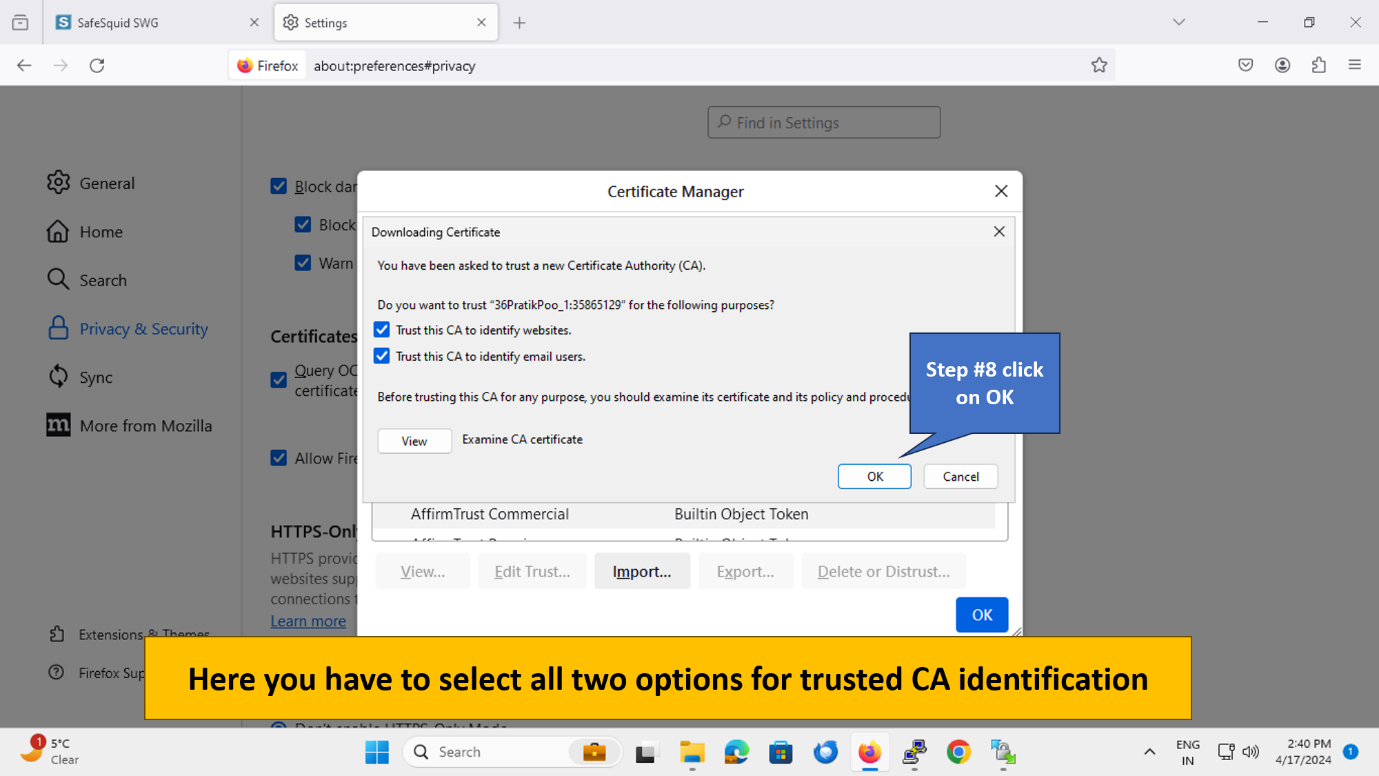Open the General settings category
The image size is (1379, 776).
(106, 183)
